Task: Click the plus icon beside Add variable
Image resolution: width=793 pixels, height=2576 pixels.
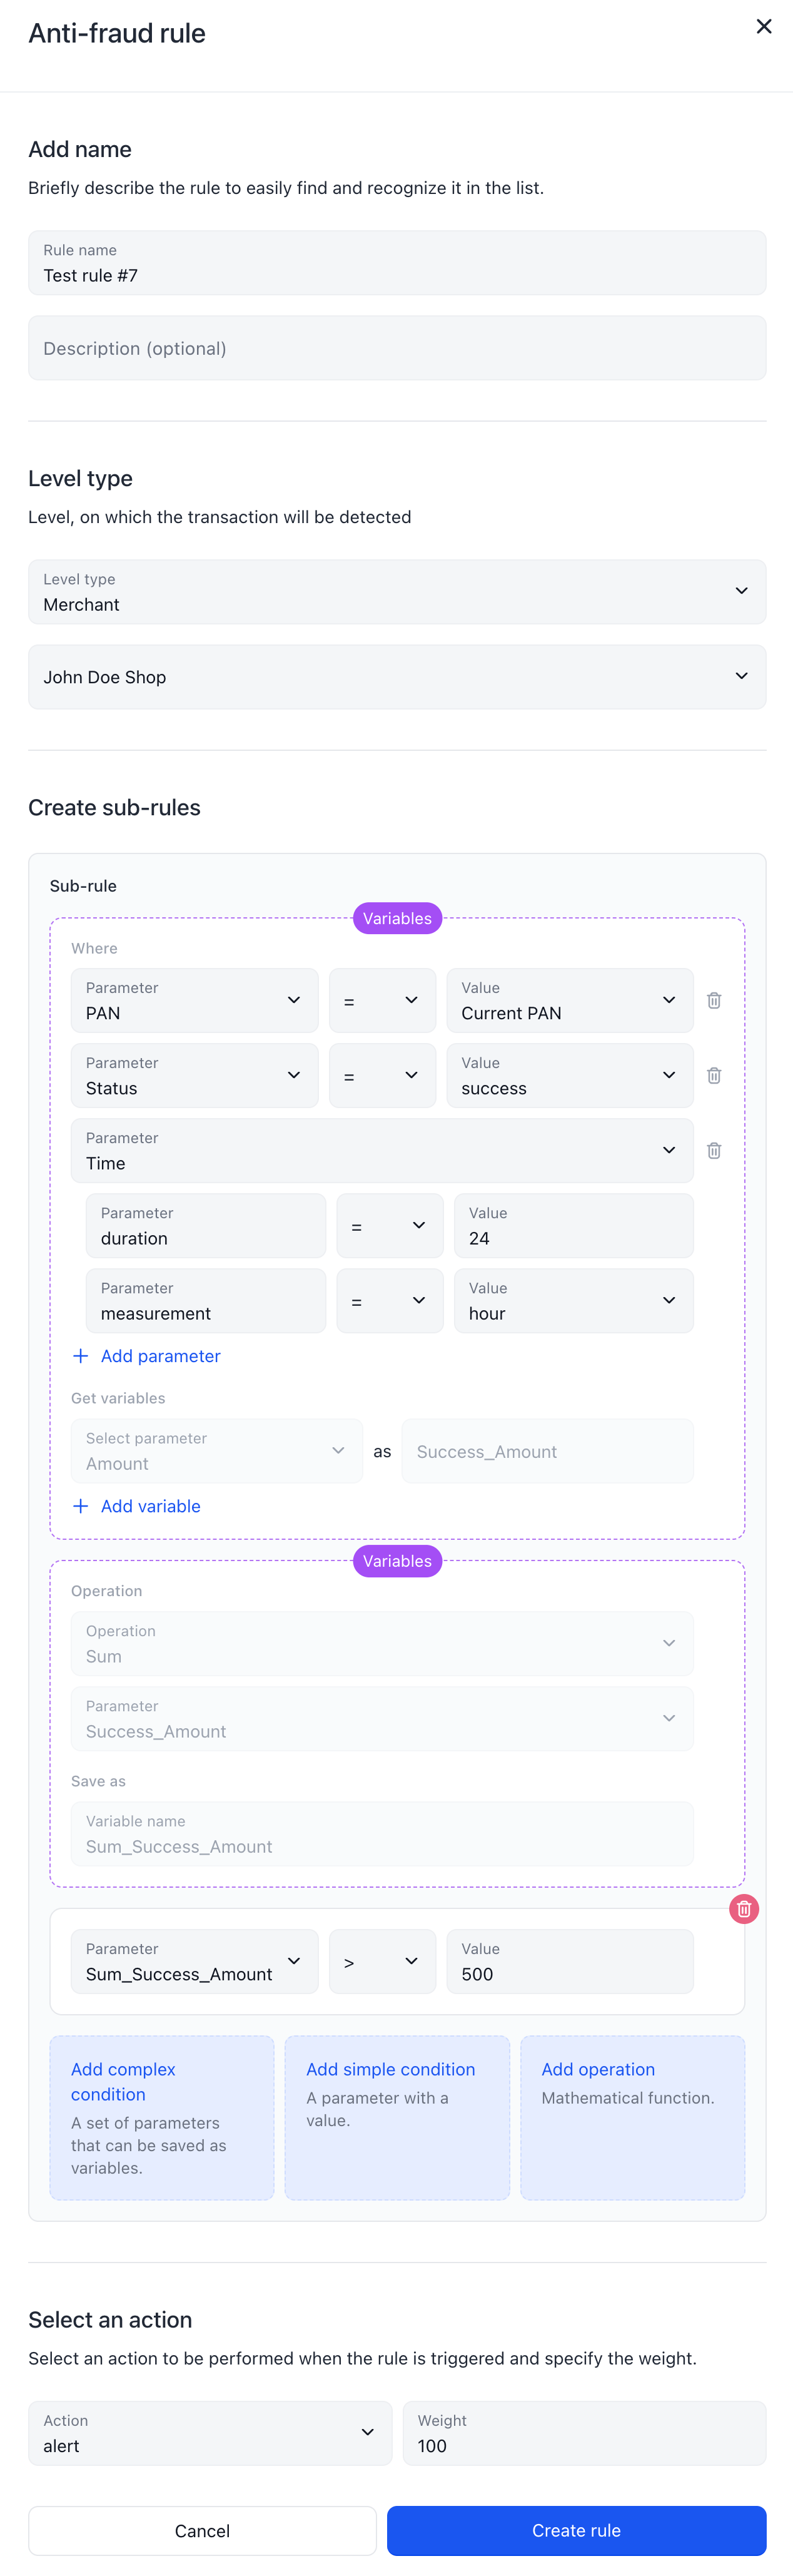Action: [81, 1506]
